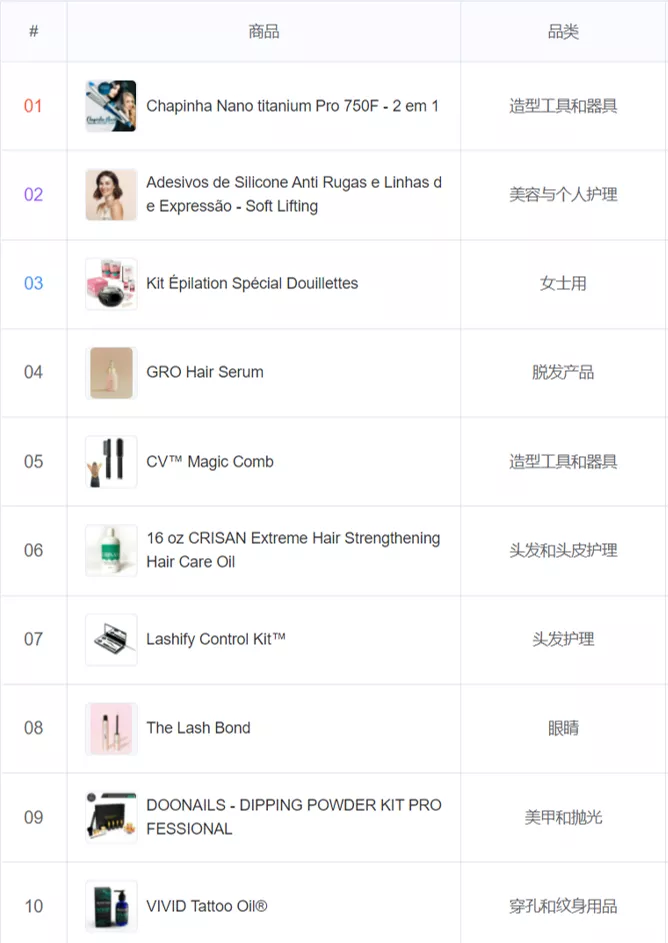Image resolution: width=668 pixels, height=943 pixels.
Task: Select the VIVID Tattoo Oil thumbnail
Action: point(111,906)
